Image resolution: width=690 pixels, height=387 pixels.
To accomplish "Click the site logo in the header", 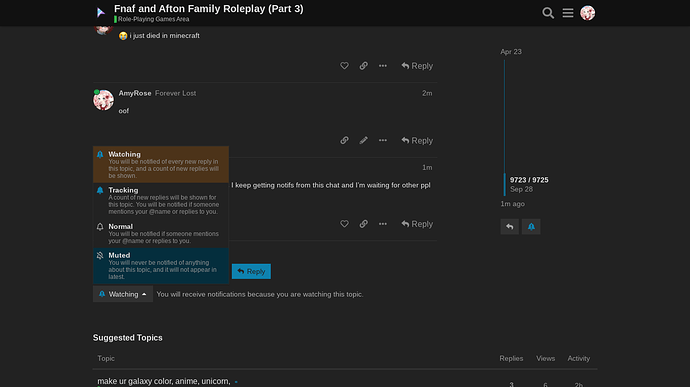I will click(x=101, y=12).
